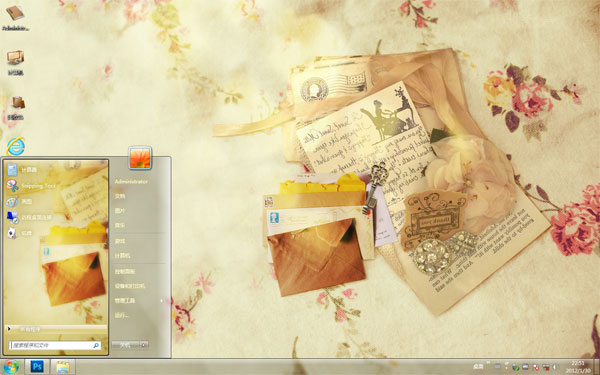Select the brown folder-stack desktop icon
Screen dimensions: 600x375
tap(17, 103)
